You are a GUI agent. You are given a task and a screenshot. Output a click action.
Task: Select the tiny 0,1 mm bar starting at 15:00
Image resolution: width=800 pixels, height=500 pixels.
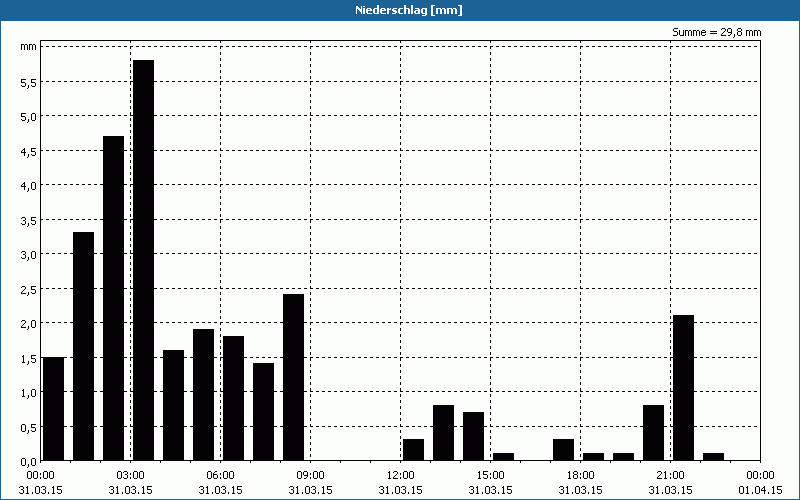coord(503,457)
